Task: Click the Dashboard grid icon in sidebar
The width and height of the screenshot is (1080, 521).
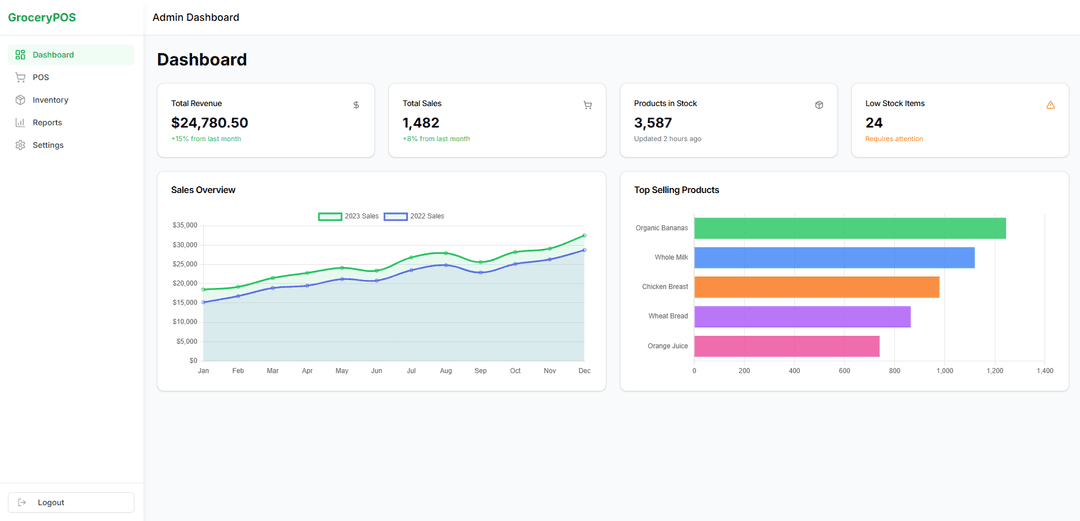Action: [x=21, y=55]
